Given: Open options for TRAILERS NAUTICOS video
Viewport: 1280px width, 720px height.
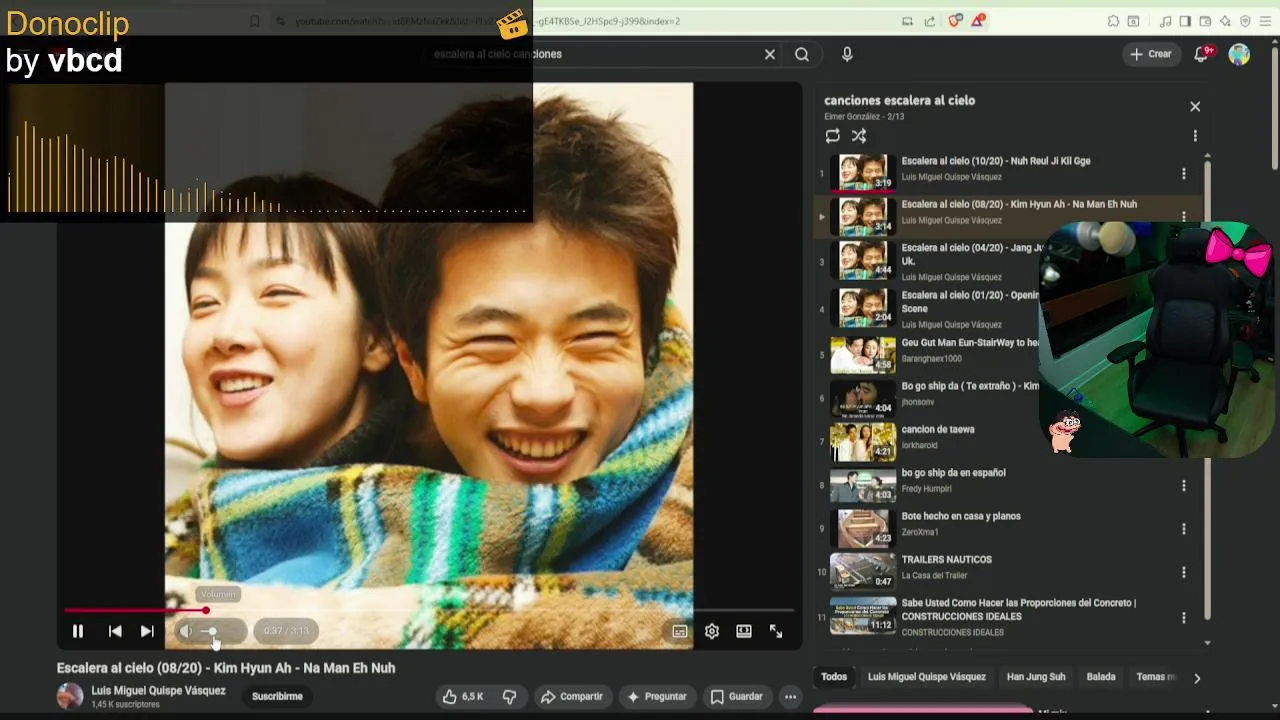Looking at the screenshot, I should click(x=1184, y=573).
